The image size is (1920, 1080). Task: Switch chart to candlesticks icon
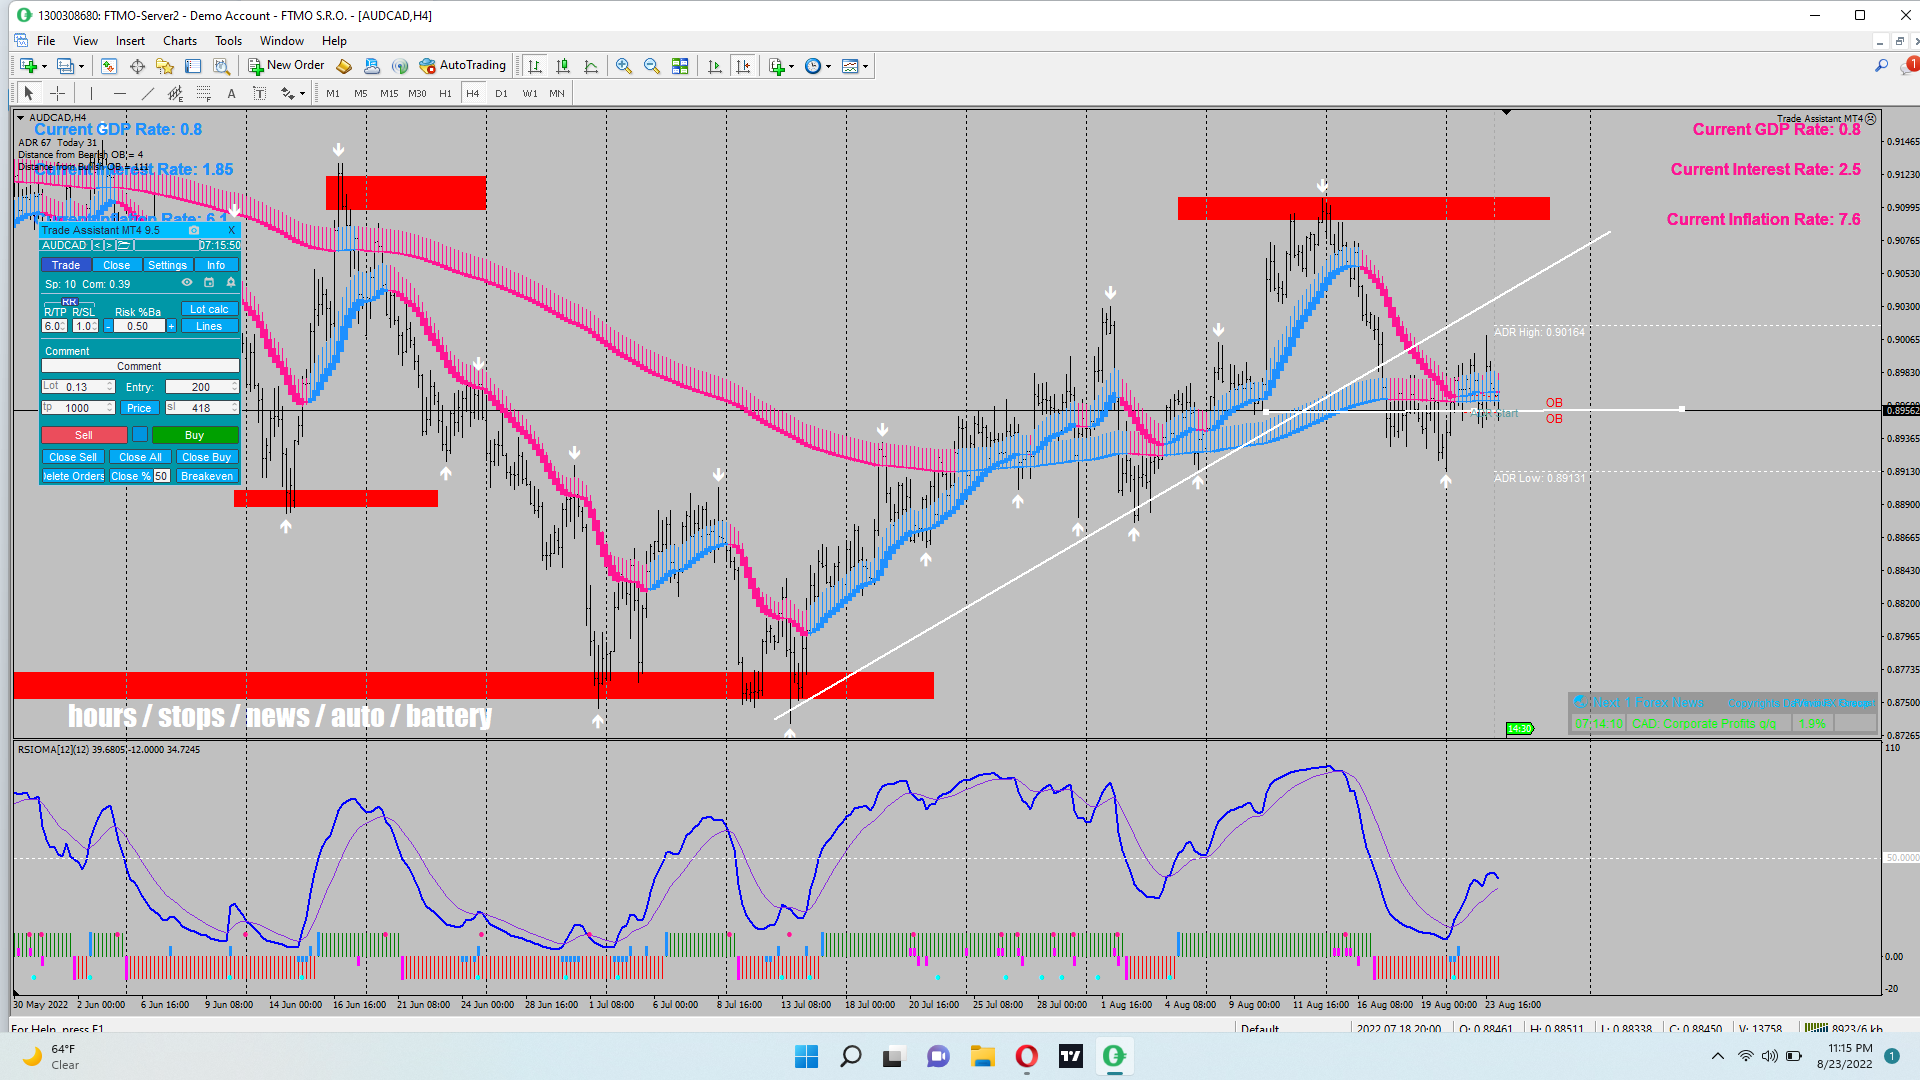point(563,66)
